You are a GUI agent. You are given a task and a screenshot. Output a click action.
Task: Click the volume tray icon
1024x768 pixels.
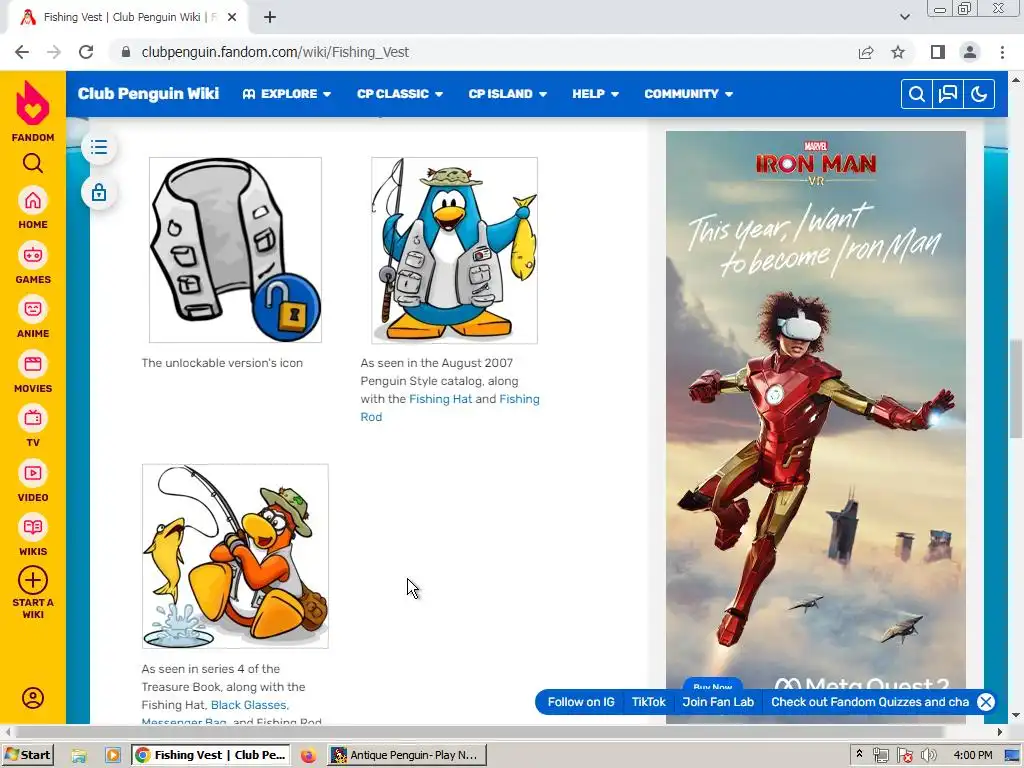point(929,756)
